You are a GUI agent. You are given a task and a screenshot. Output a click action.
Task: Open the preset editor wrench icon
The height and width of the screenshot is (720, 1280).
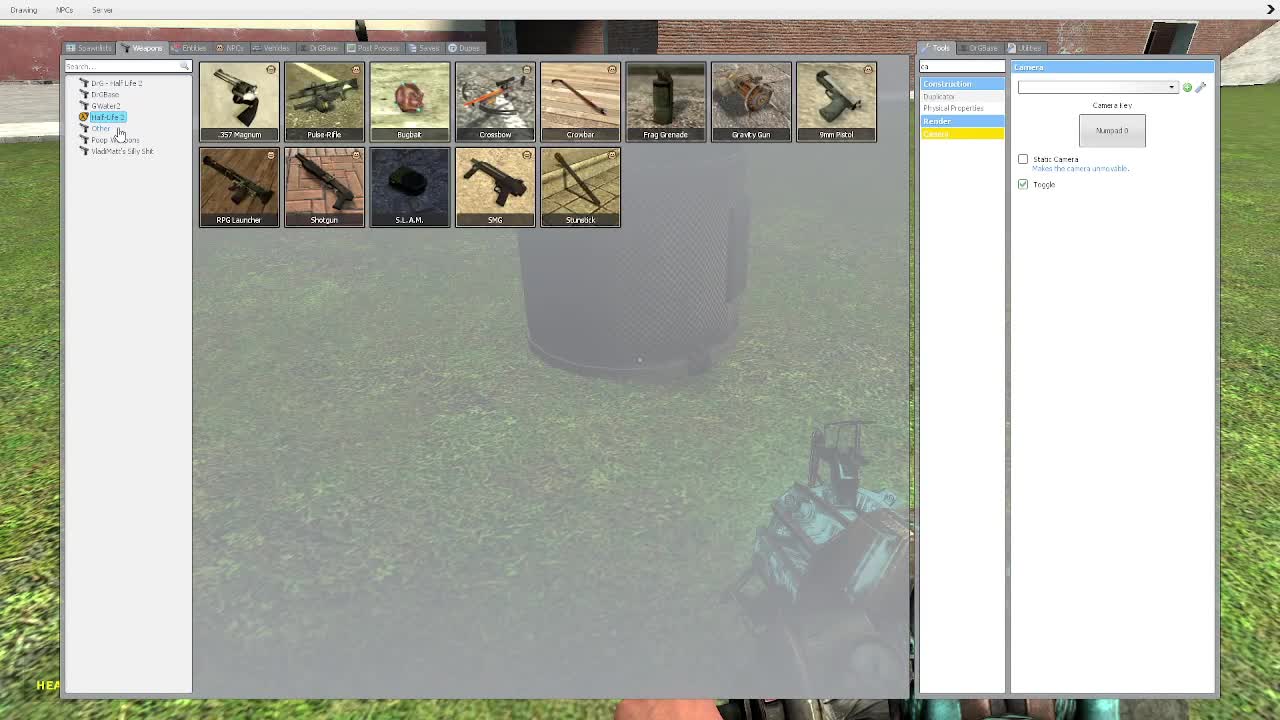coord(1200,87)
